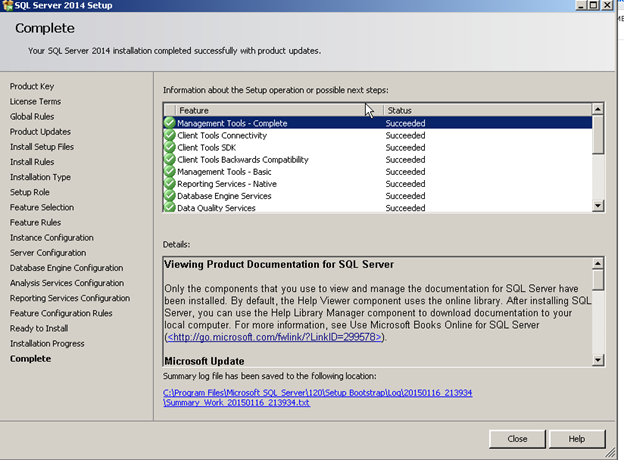Image resolution: width=624 pixels, height=460 pixels.
Task: Open the Summary log file path link
Action: pyautogui.click(x=317, y=398)
